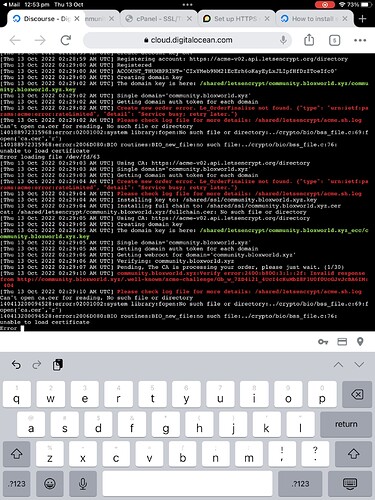Return to Mail app via status bar
Screen dimensions: 375x500
[x=11, y=4]
